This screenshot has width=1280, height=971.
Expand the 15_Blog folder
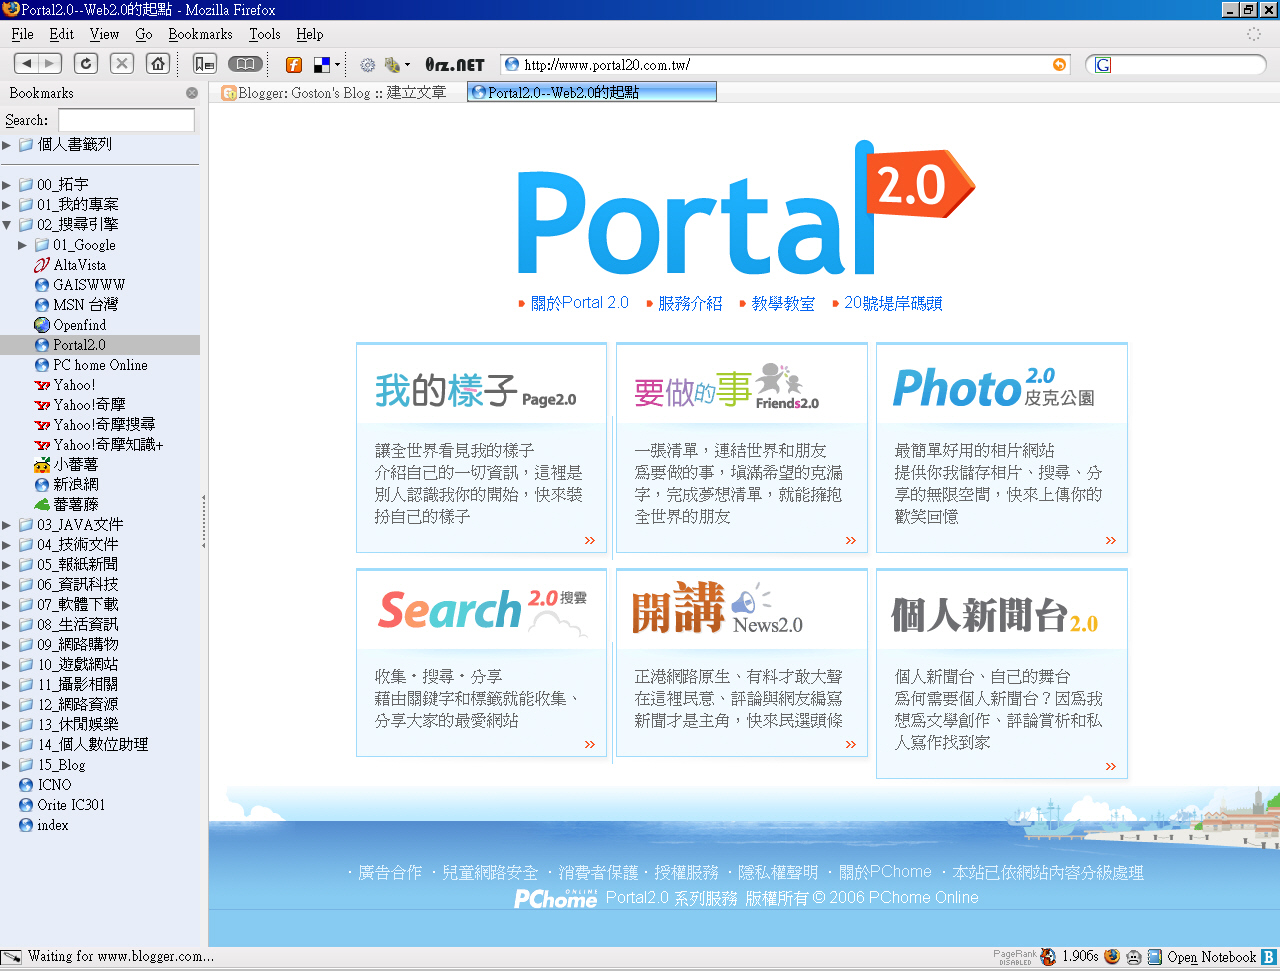(7, 765)
